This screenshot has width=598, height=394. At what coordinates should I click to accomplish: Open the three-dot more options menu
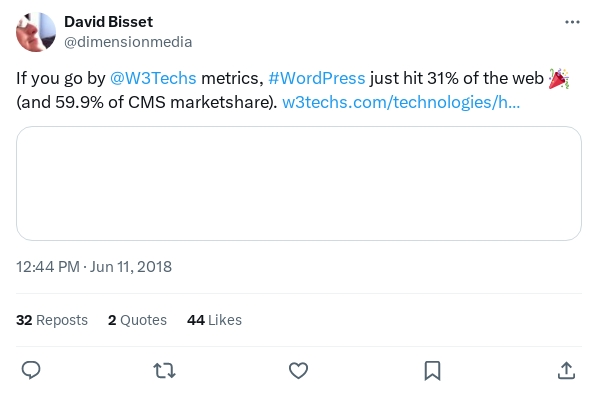(572, 22)
